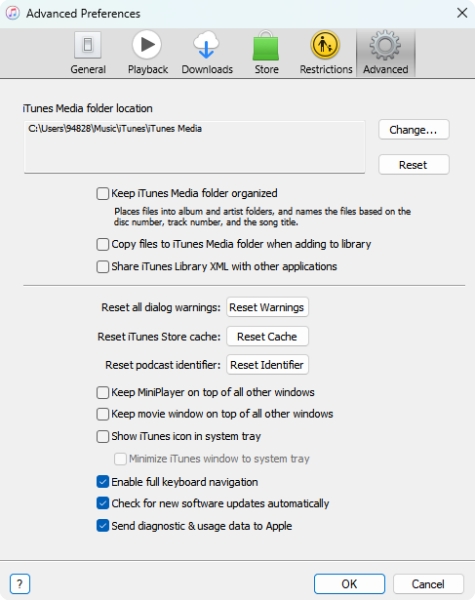Enable Share iTunes Library XML option

(103, 266)
